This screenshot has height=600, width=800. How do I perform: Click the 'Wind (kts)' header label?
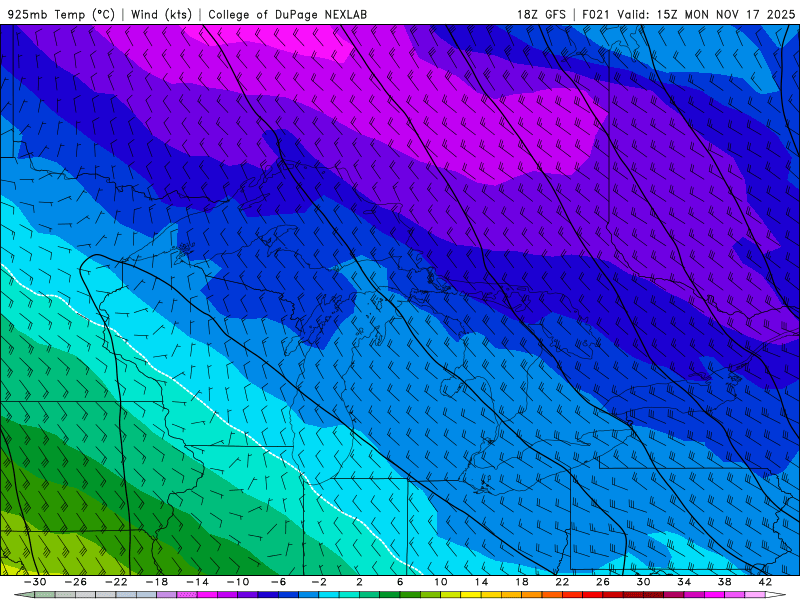[x=161, y=14]
